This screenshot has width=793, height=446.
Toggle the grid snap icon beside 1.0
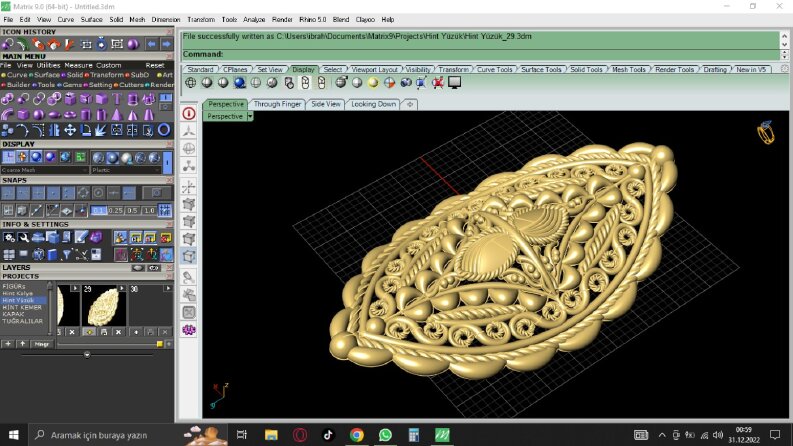click(164, 210)
